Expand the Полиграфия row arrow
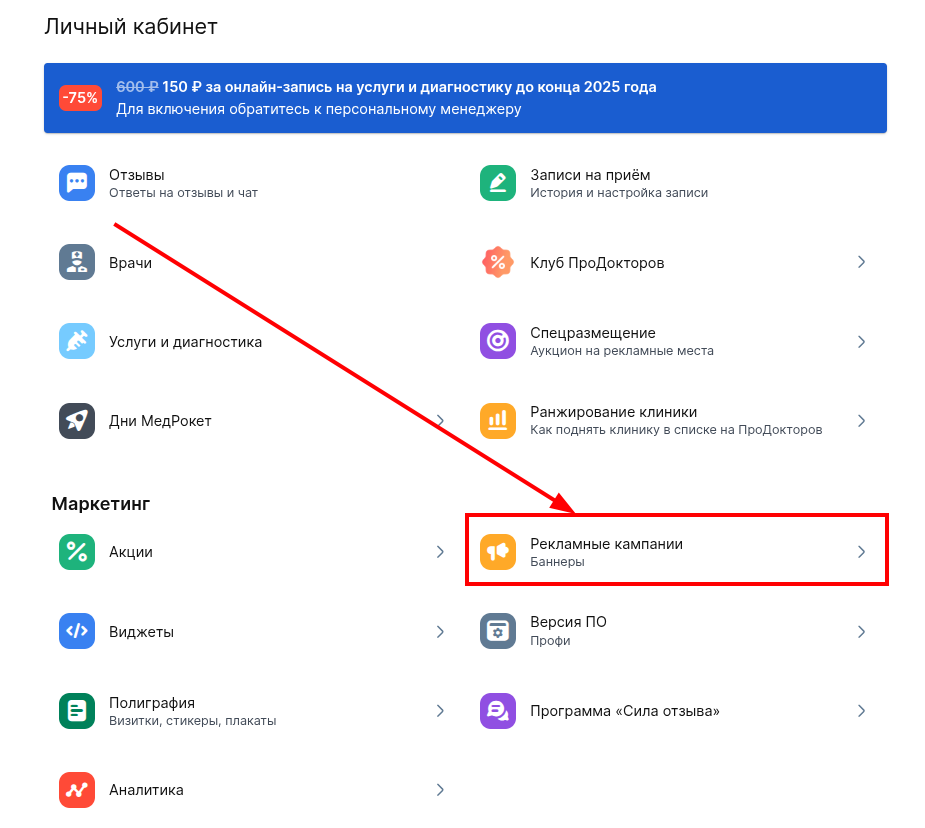 440,711
